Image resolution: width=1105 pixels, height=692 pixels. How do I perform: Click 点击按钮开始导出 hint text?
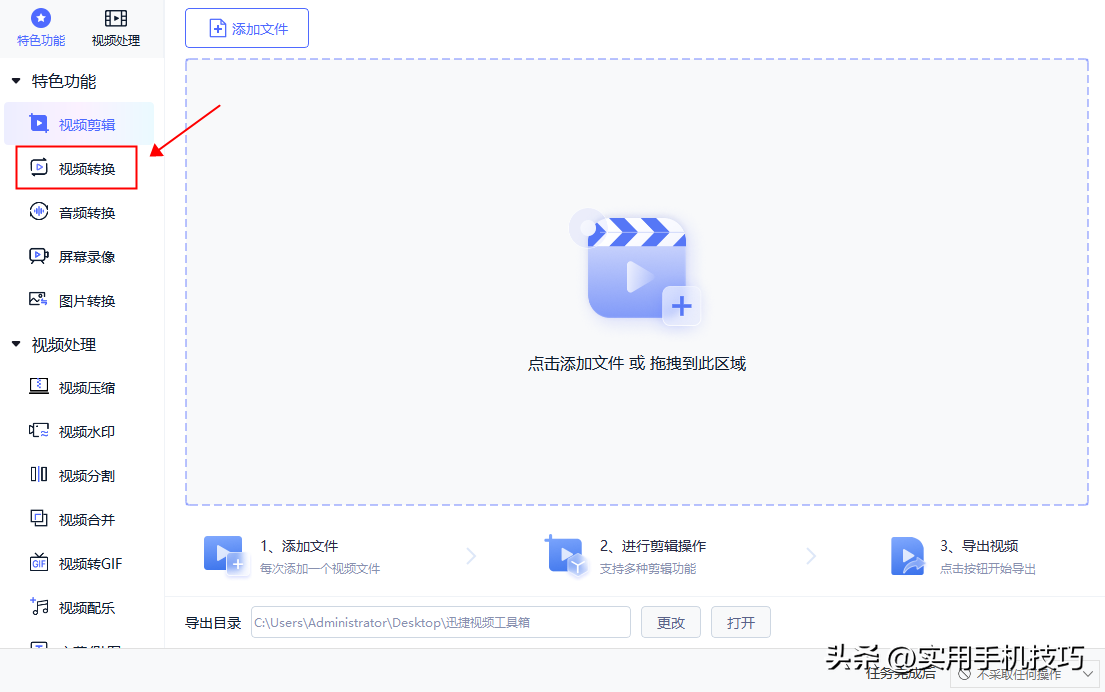coord(987,568)
